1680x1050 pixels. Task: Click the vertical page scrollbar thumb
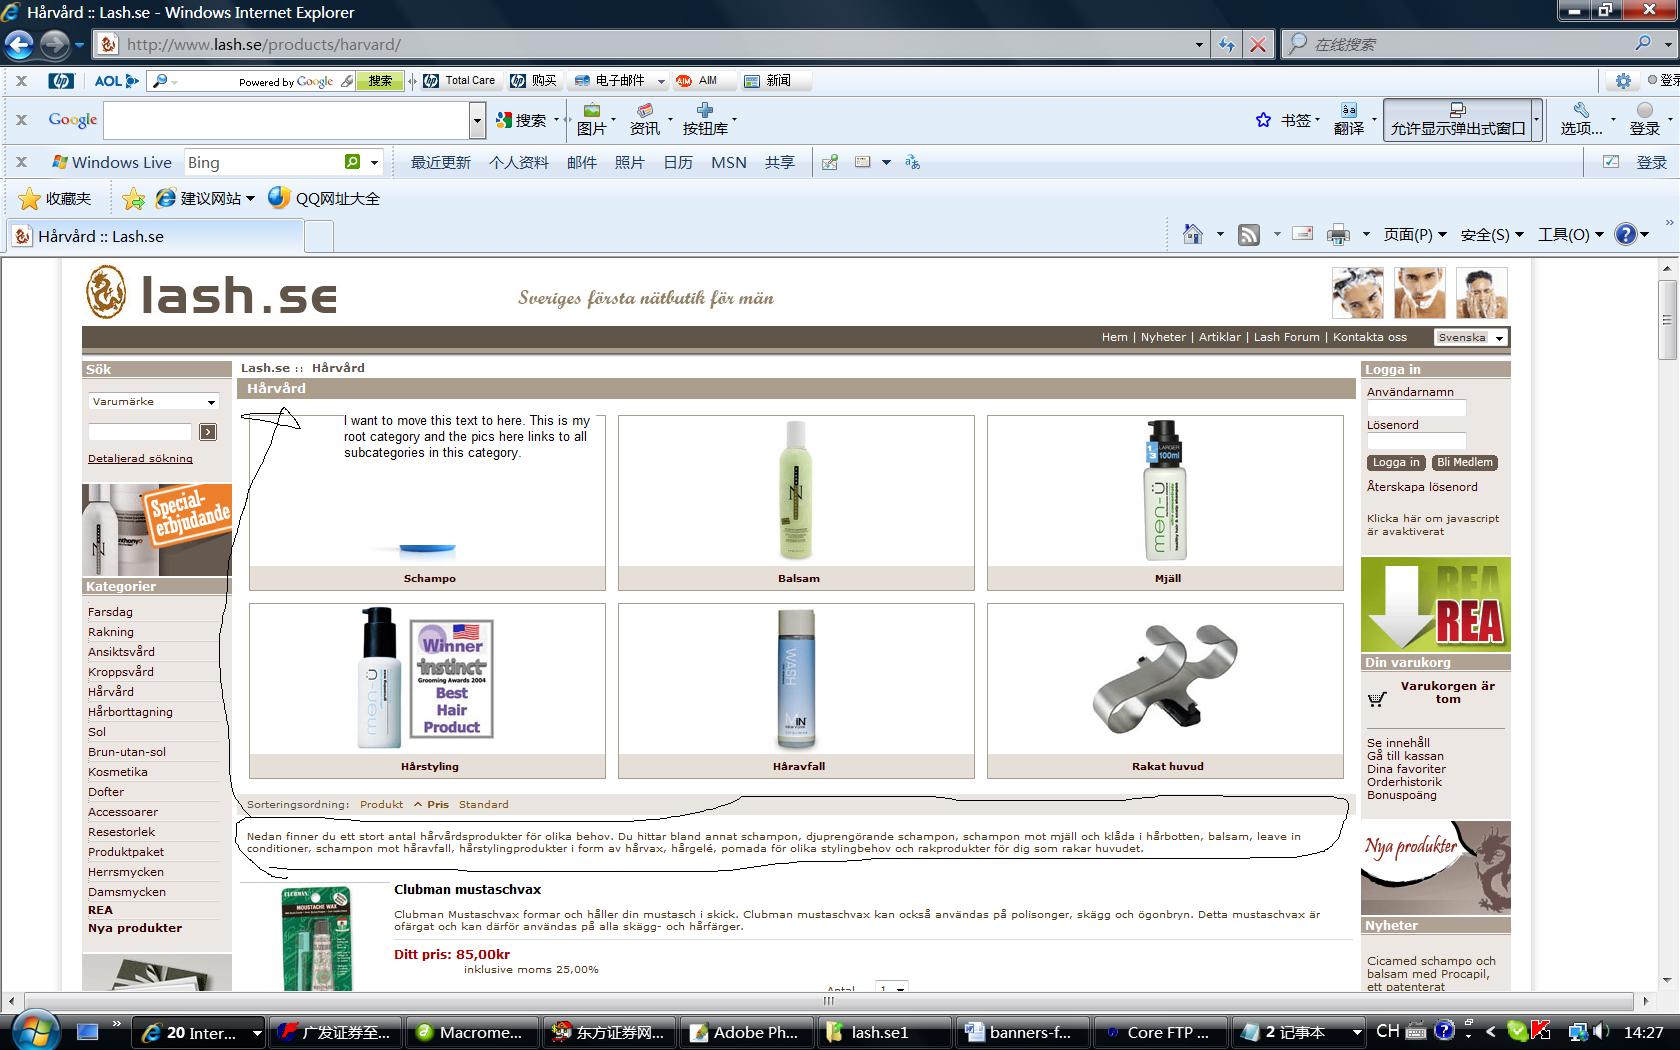point(1666,320)
